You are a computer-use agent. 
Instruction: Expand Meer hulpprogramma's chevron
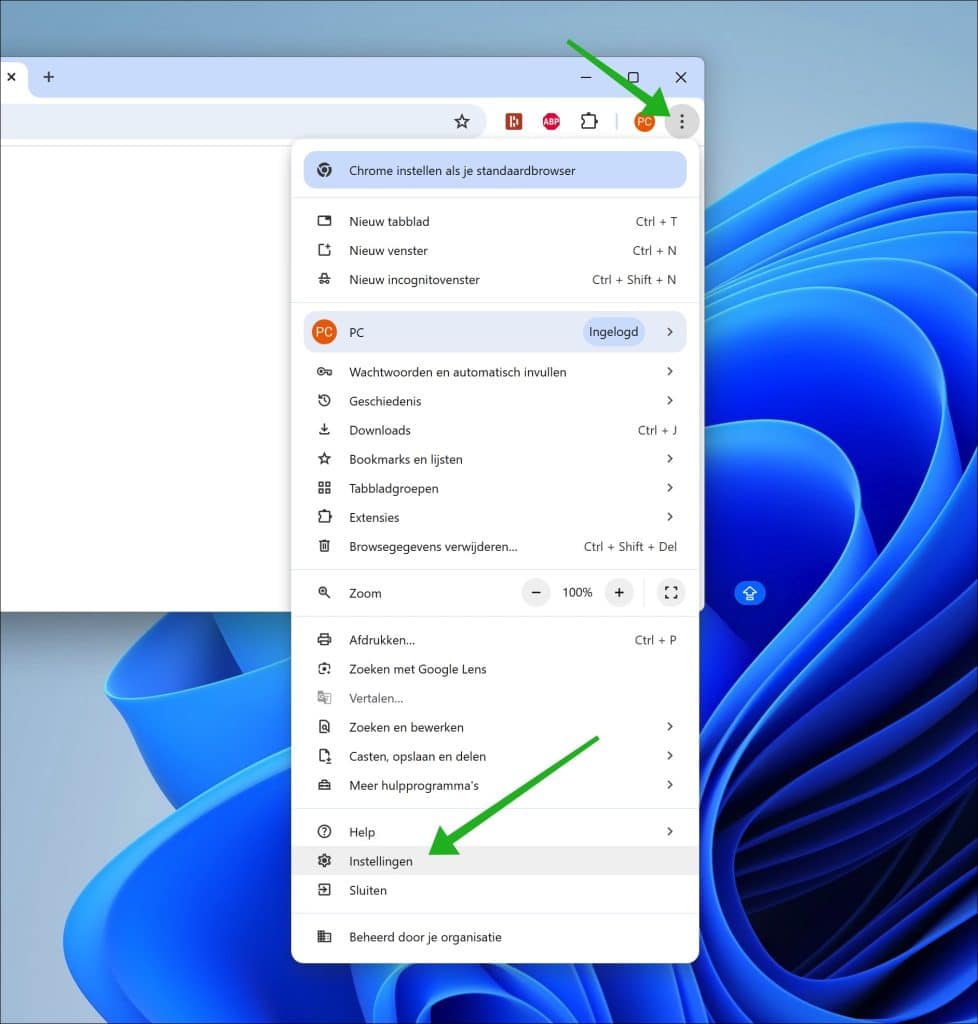(x=670, y=785)
